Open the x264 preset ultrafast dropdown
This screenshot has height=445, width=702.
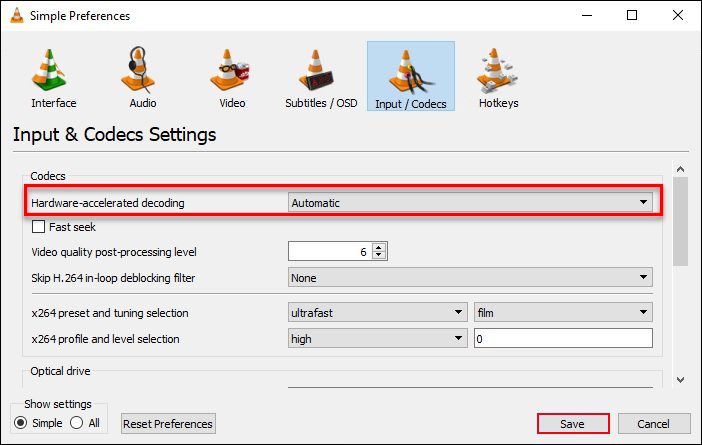[377, 312]
